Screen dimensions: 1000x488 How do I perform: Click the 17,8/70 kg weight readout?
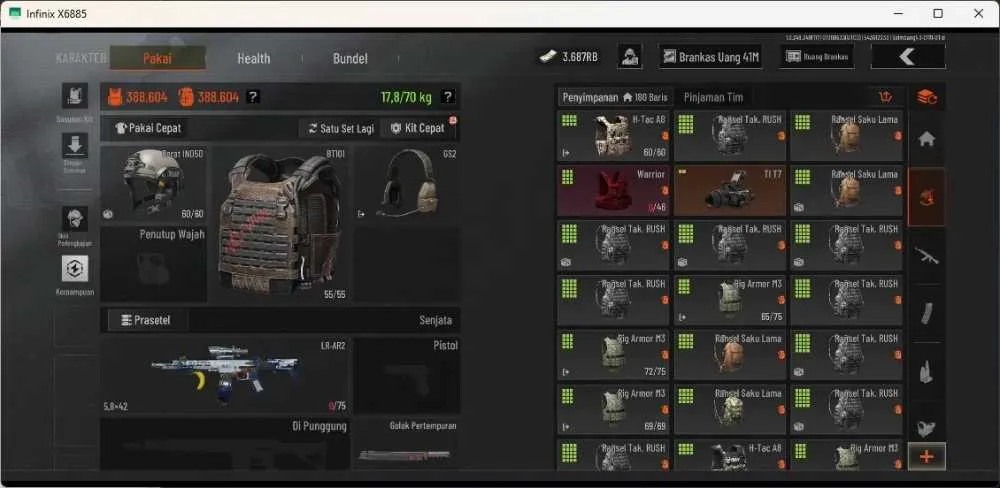[406, 97]
